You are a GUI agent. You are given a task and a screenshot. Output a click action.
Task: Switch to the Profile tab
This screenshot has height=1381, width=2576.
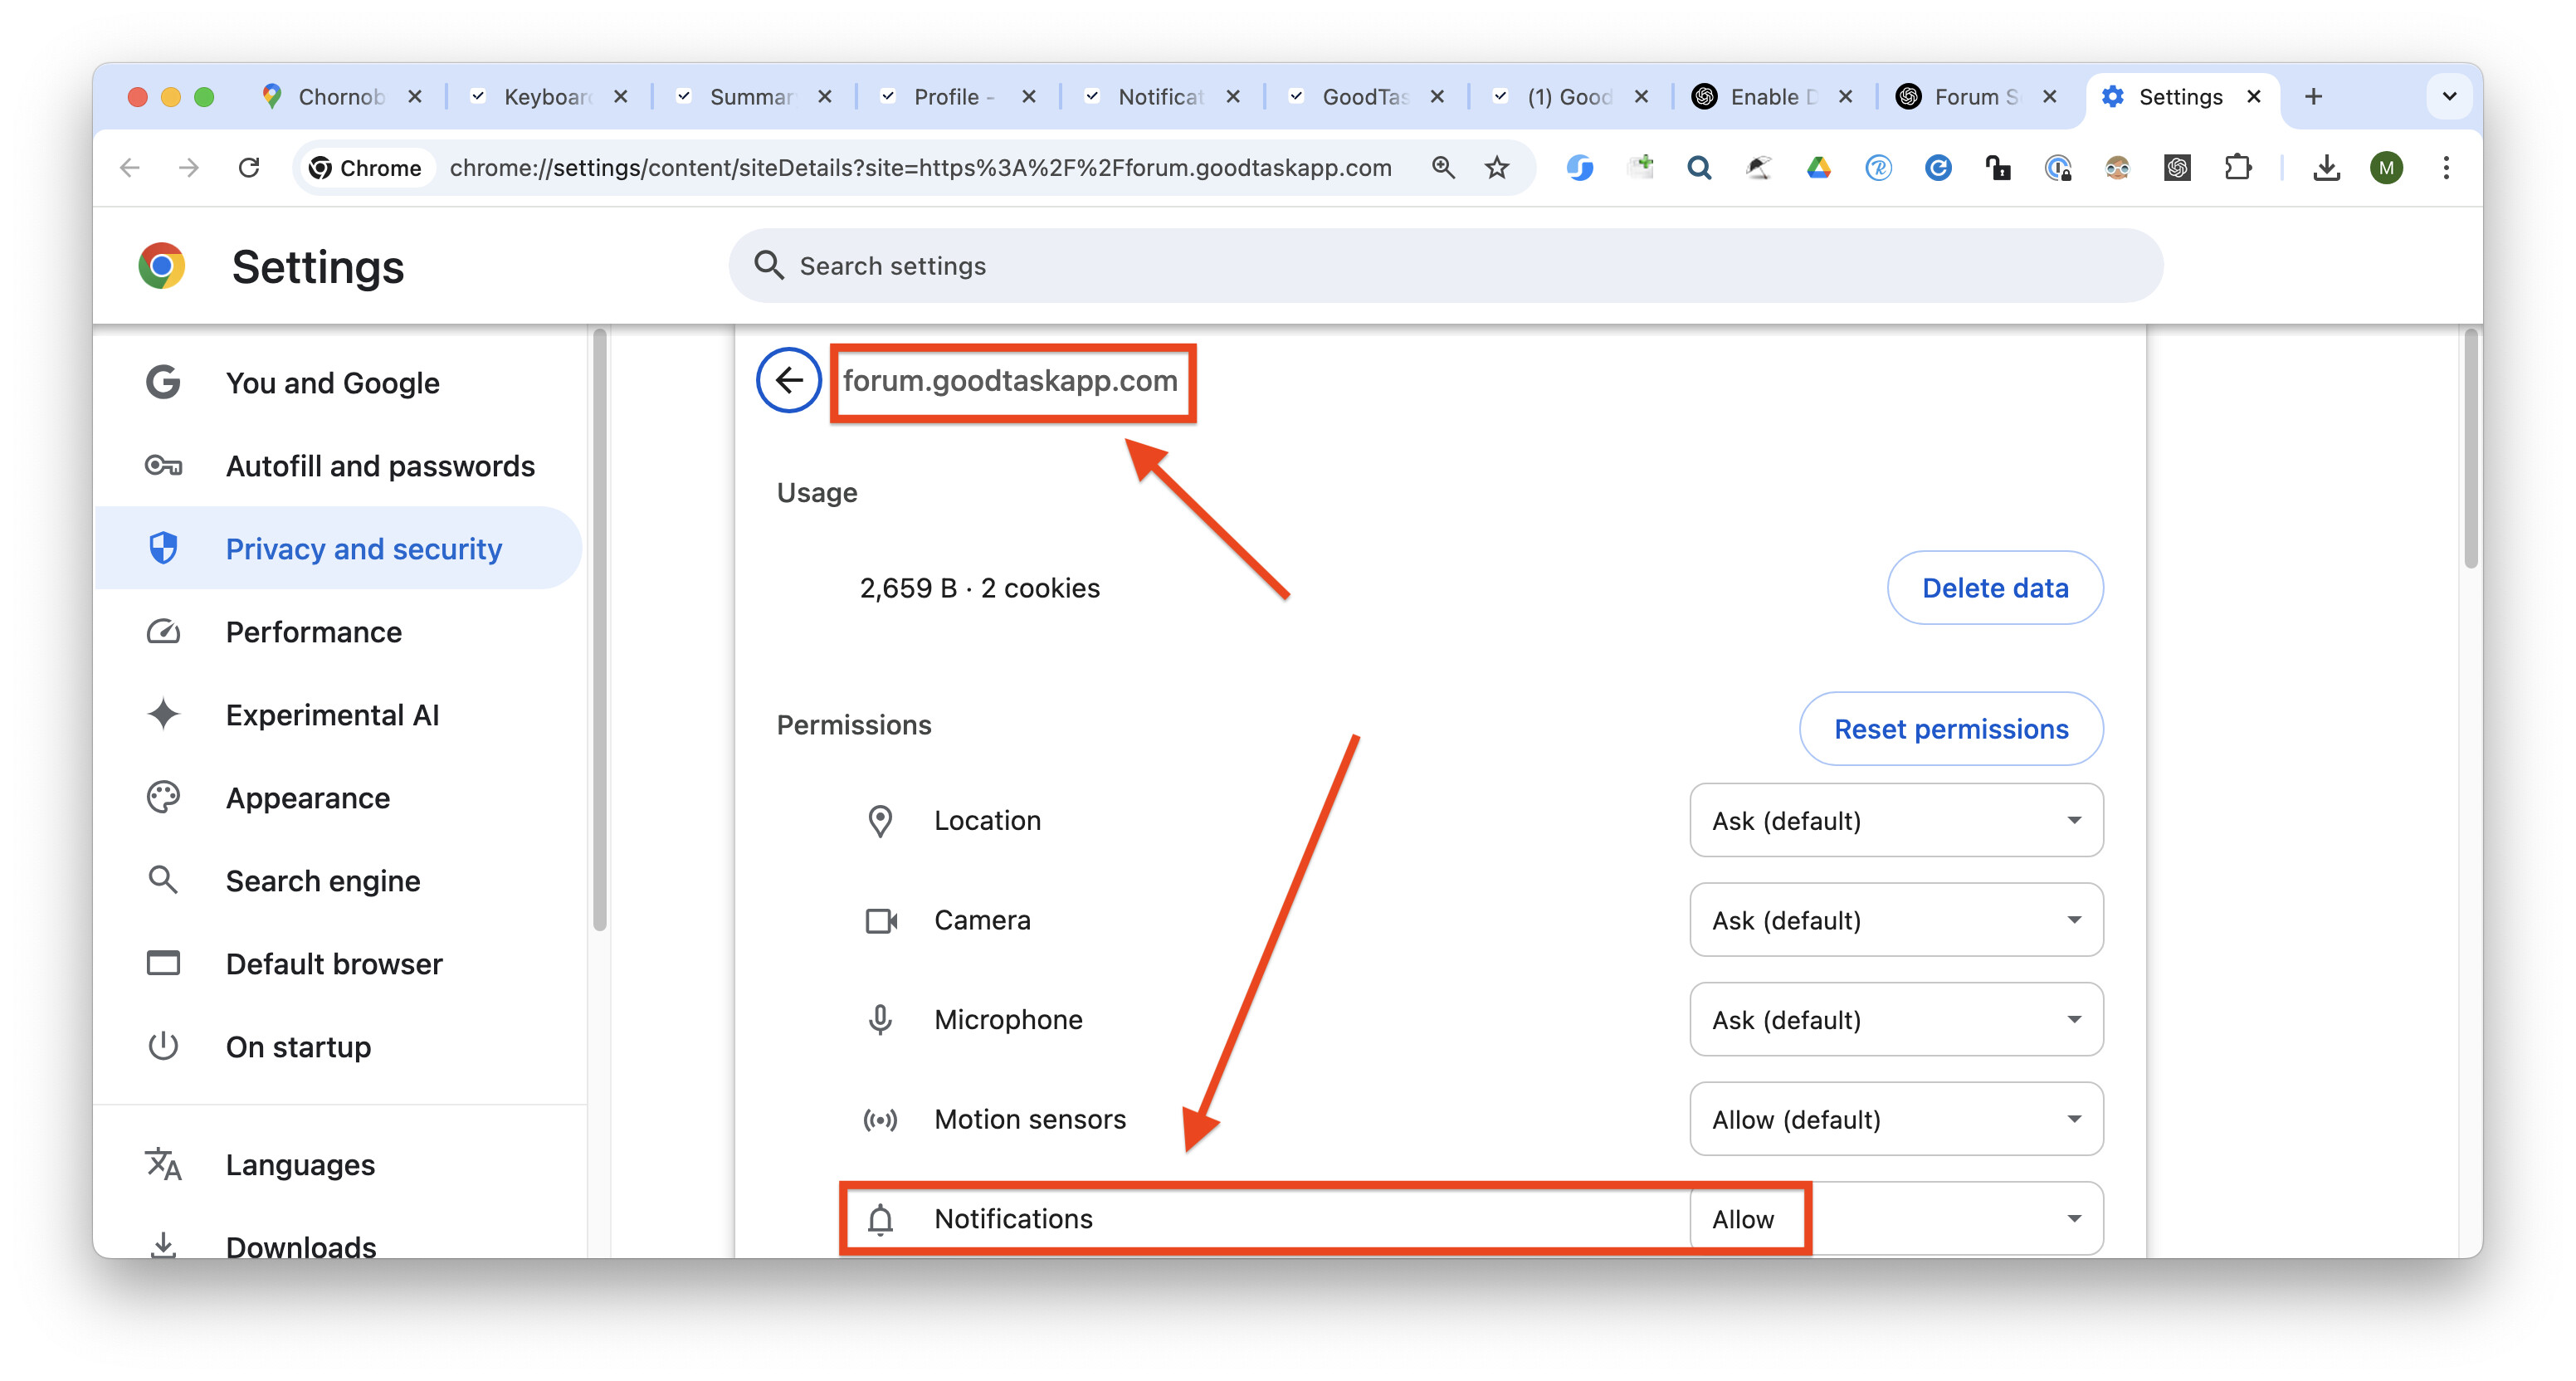click(x=955, y=97)
